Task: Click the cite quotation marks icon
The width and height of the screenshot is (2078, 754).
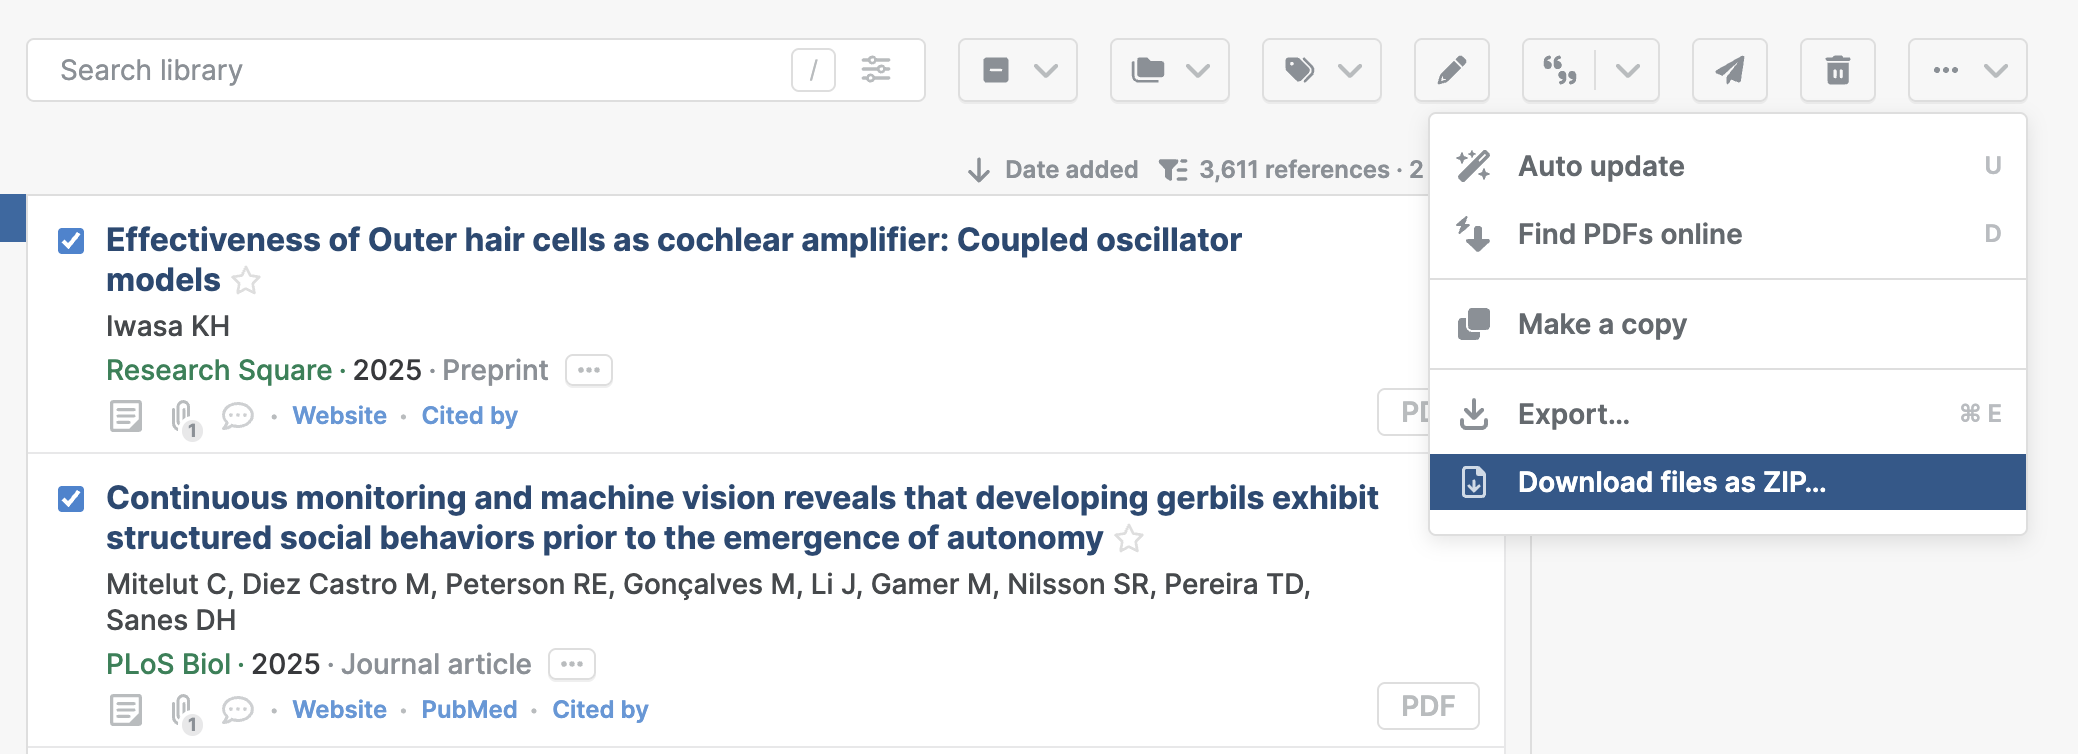Action: click(1559, 70)
